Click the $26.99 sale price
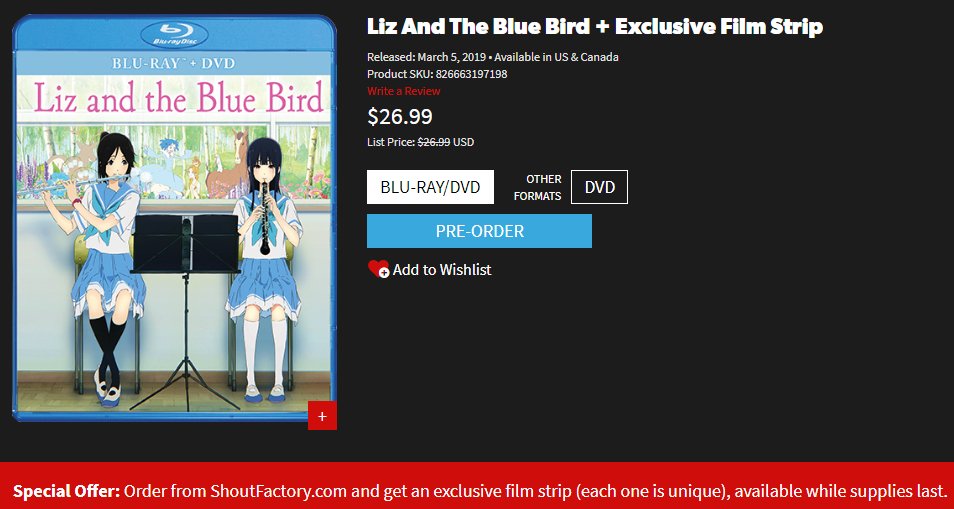This screenshot has height=509, width=954. tap(400, 116)
